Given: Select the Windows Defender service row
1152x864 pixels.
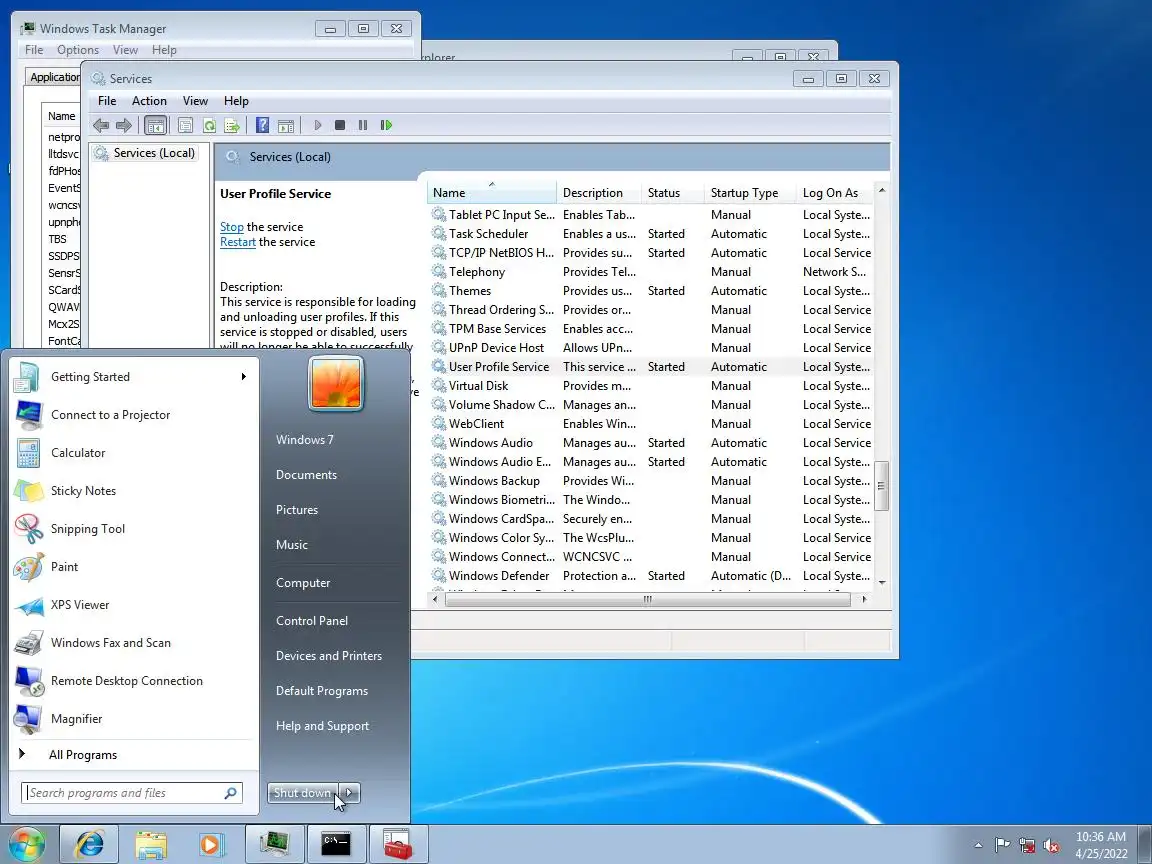Looking at the screenshot, I should tap(651, 576).
